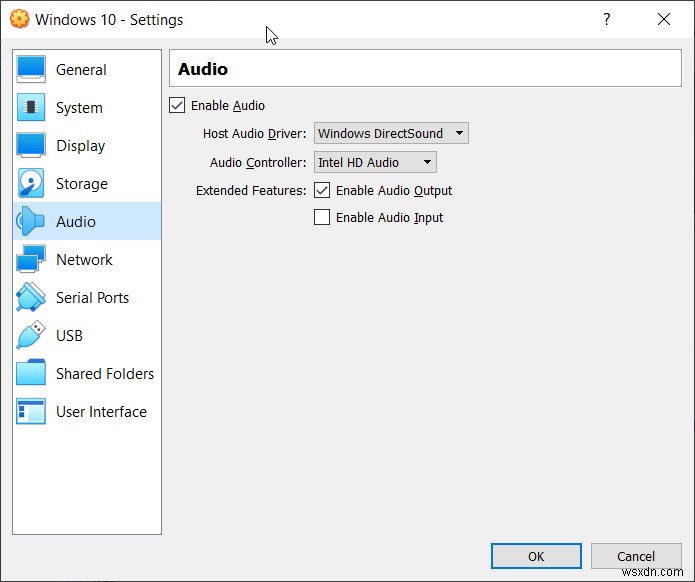Click the System chip icon
The width and height of the screenshot is (695, 582).
(31, 107)
